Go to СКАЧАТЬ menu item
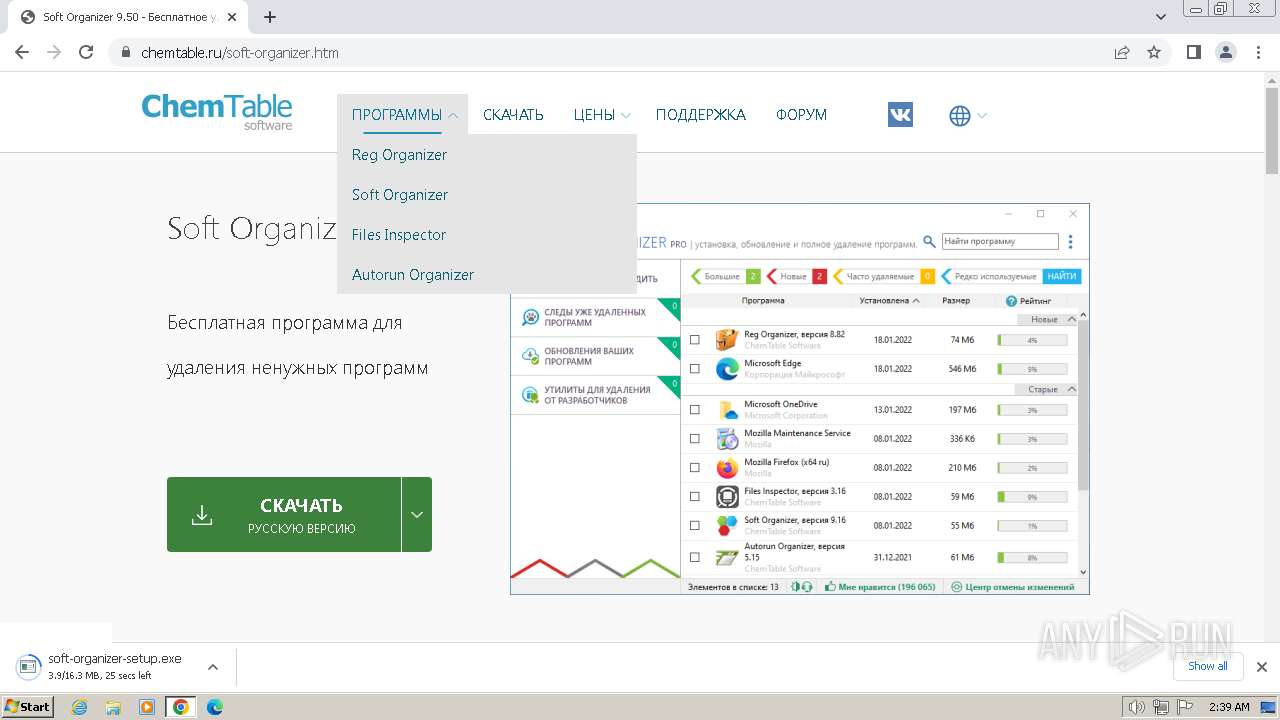Image resolution: width=1280 pixels, height=720 pixels. coord(513,115)
